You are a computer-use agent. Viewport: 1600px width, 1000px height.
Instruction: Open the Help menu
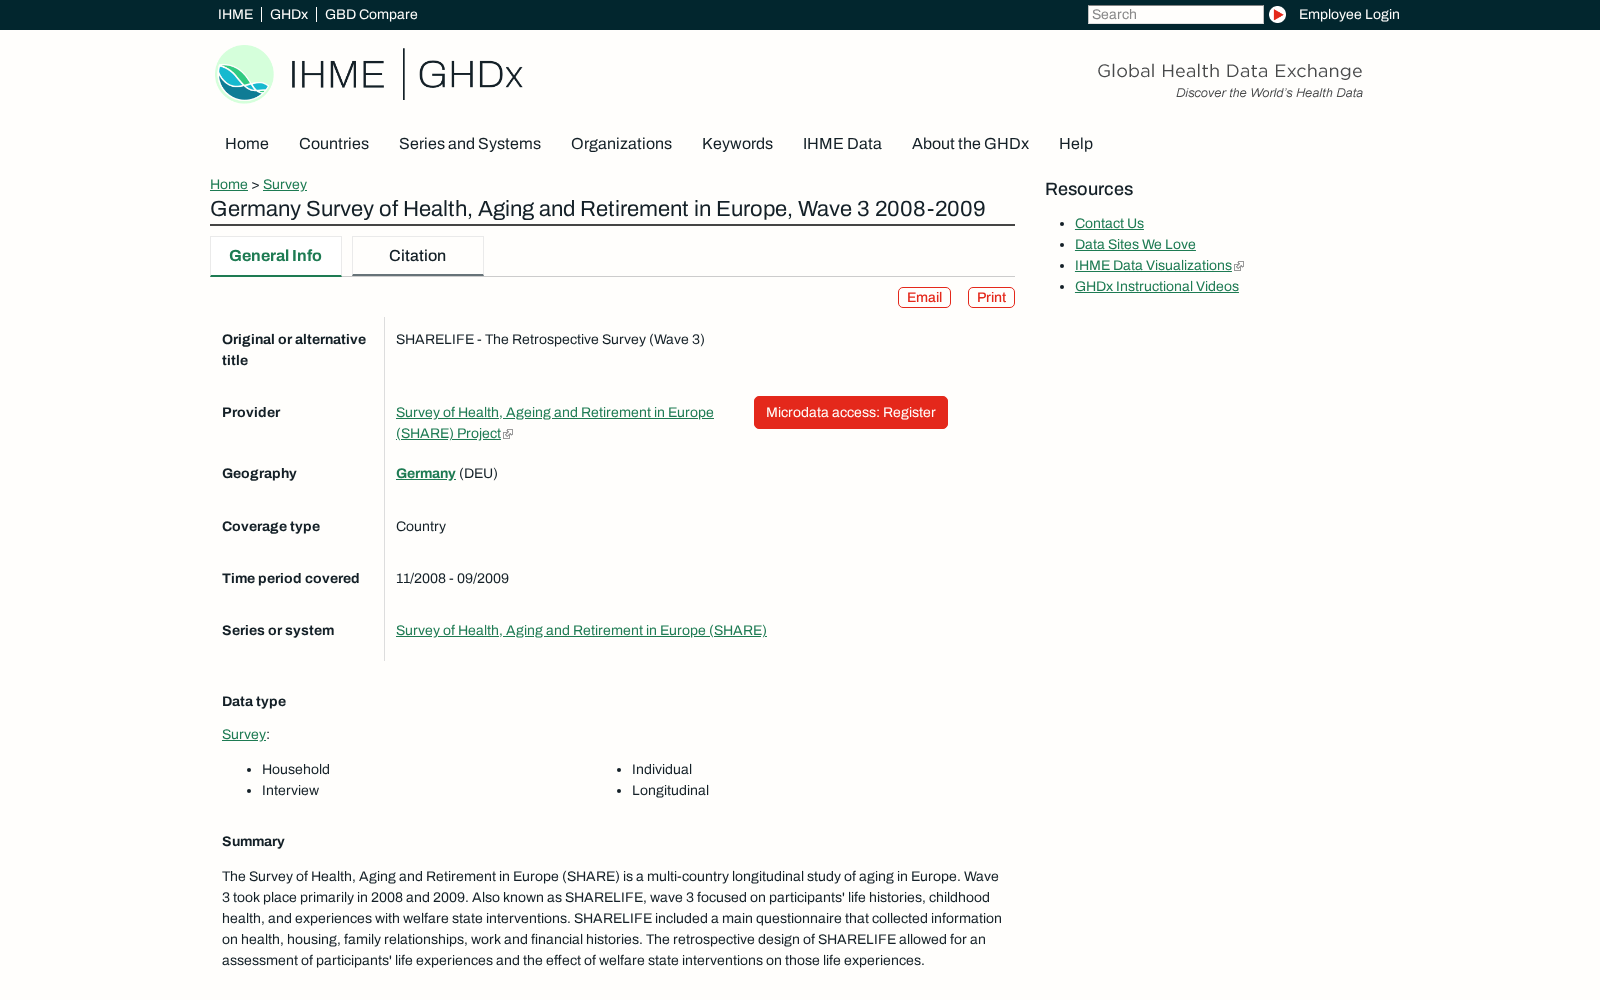click(1076, 144)
